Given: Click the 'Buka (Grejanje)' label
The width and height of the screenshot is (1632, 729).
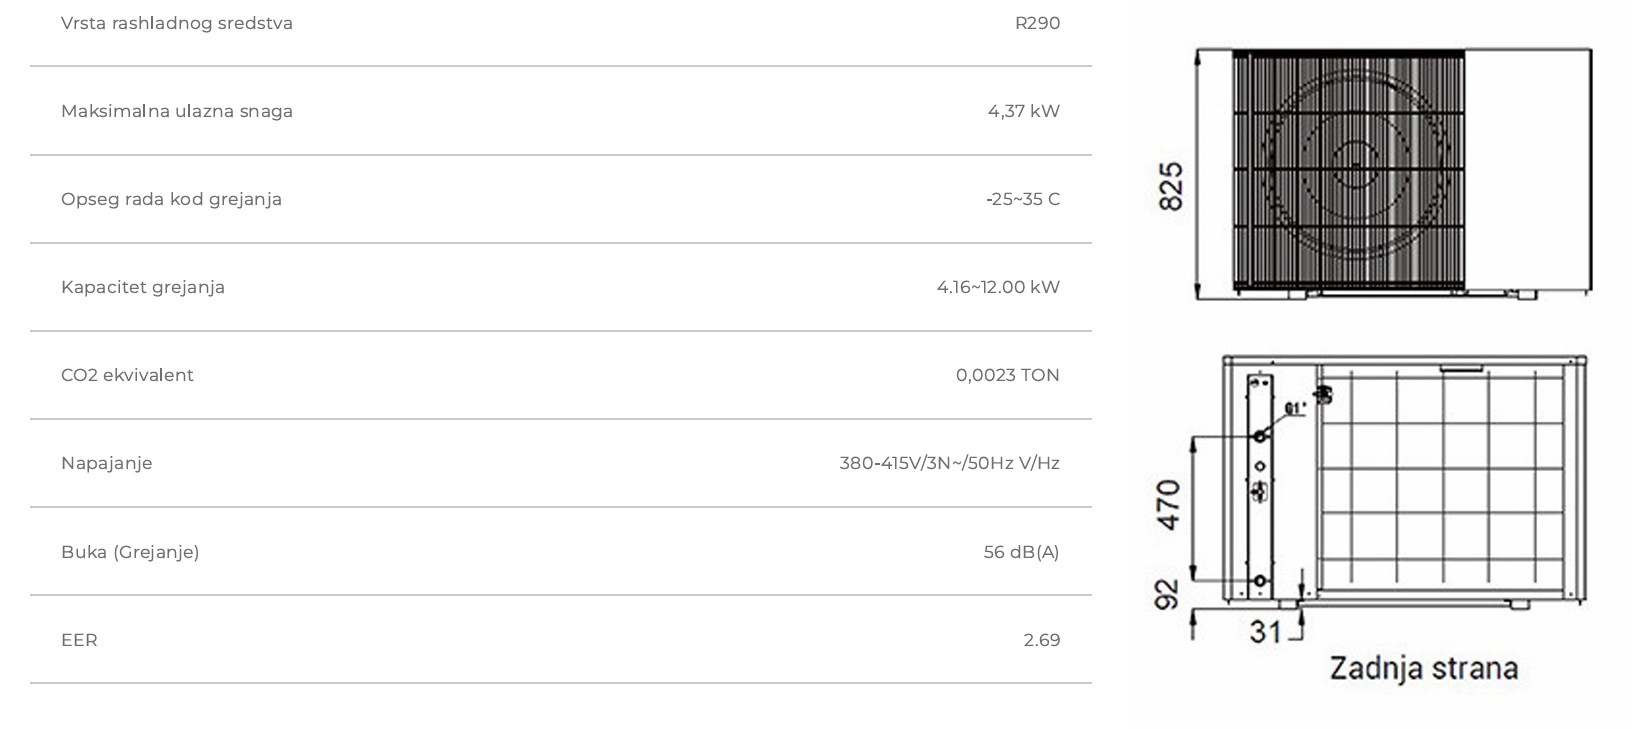Looking at the screenshot, I should (x=130, y=552).
